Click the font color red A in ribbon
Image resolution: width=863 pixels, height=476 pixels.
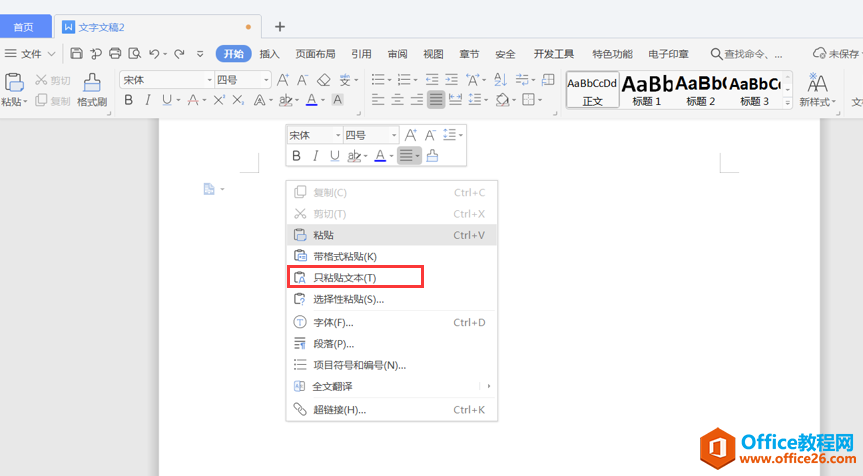pyautogui.click(x=311, y=100)
